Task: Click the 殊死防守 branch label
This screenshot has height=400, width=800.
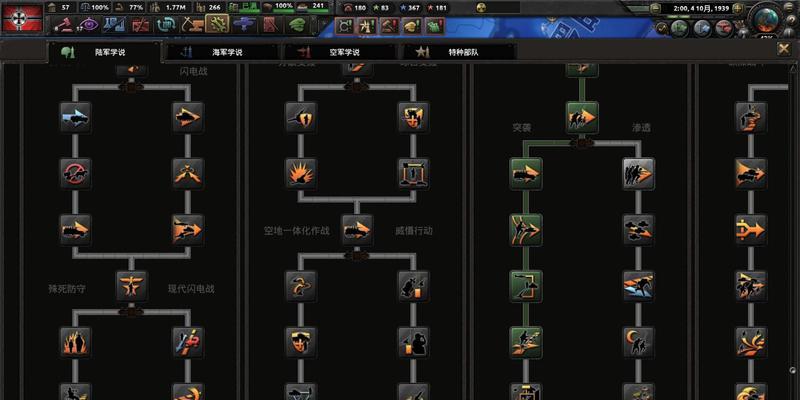Action: pyautogui.click(x=67, y=289)
